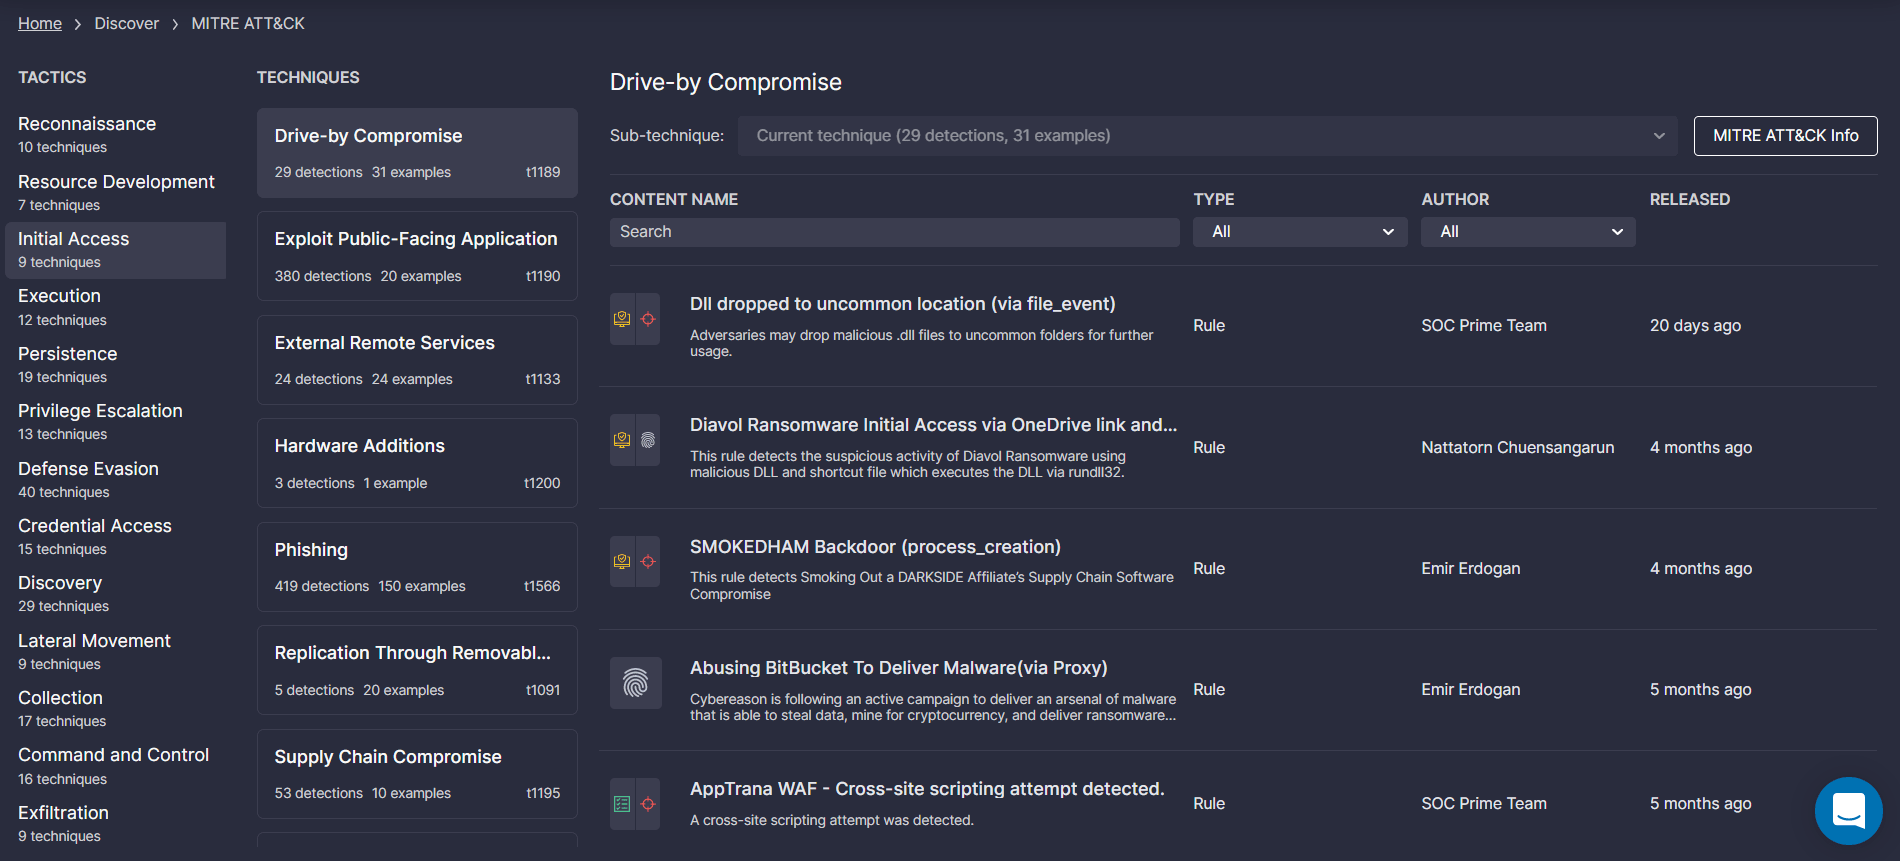Open Exploit Public-Facing Application technique card
The width and height of the screenshot is (1900, 861).
[417, 256]
